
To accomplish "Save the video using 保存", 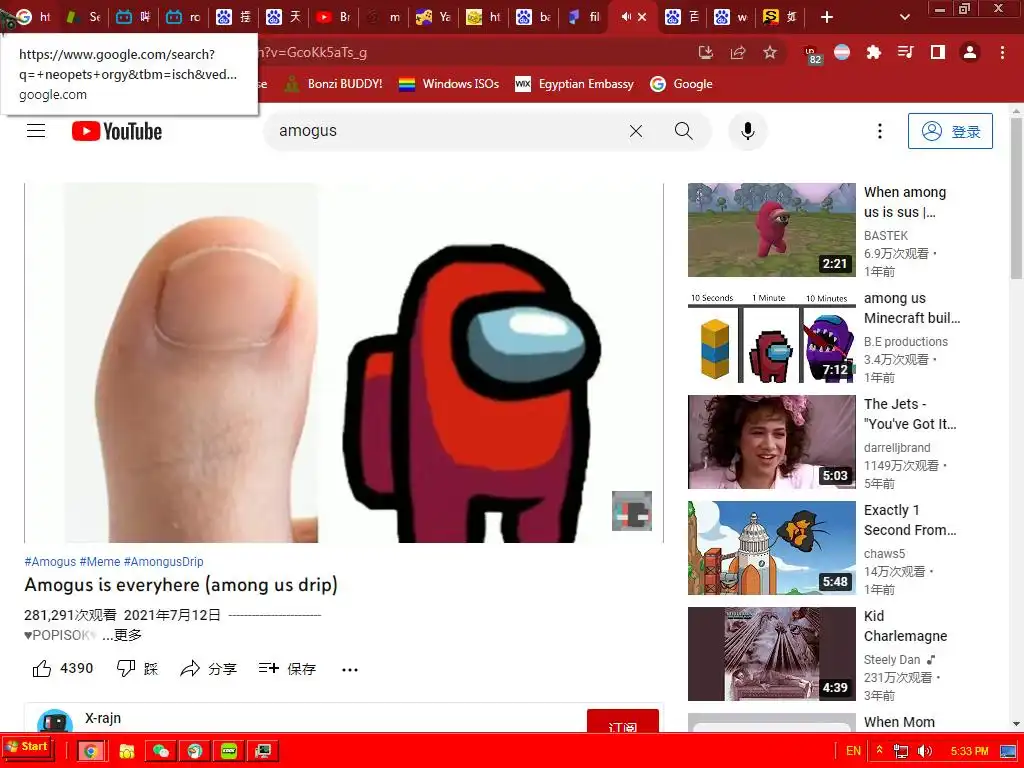I will (287, 669).
